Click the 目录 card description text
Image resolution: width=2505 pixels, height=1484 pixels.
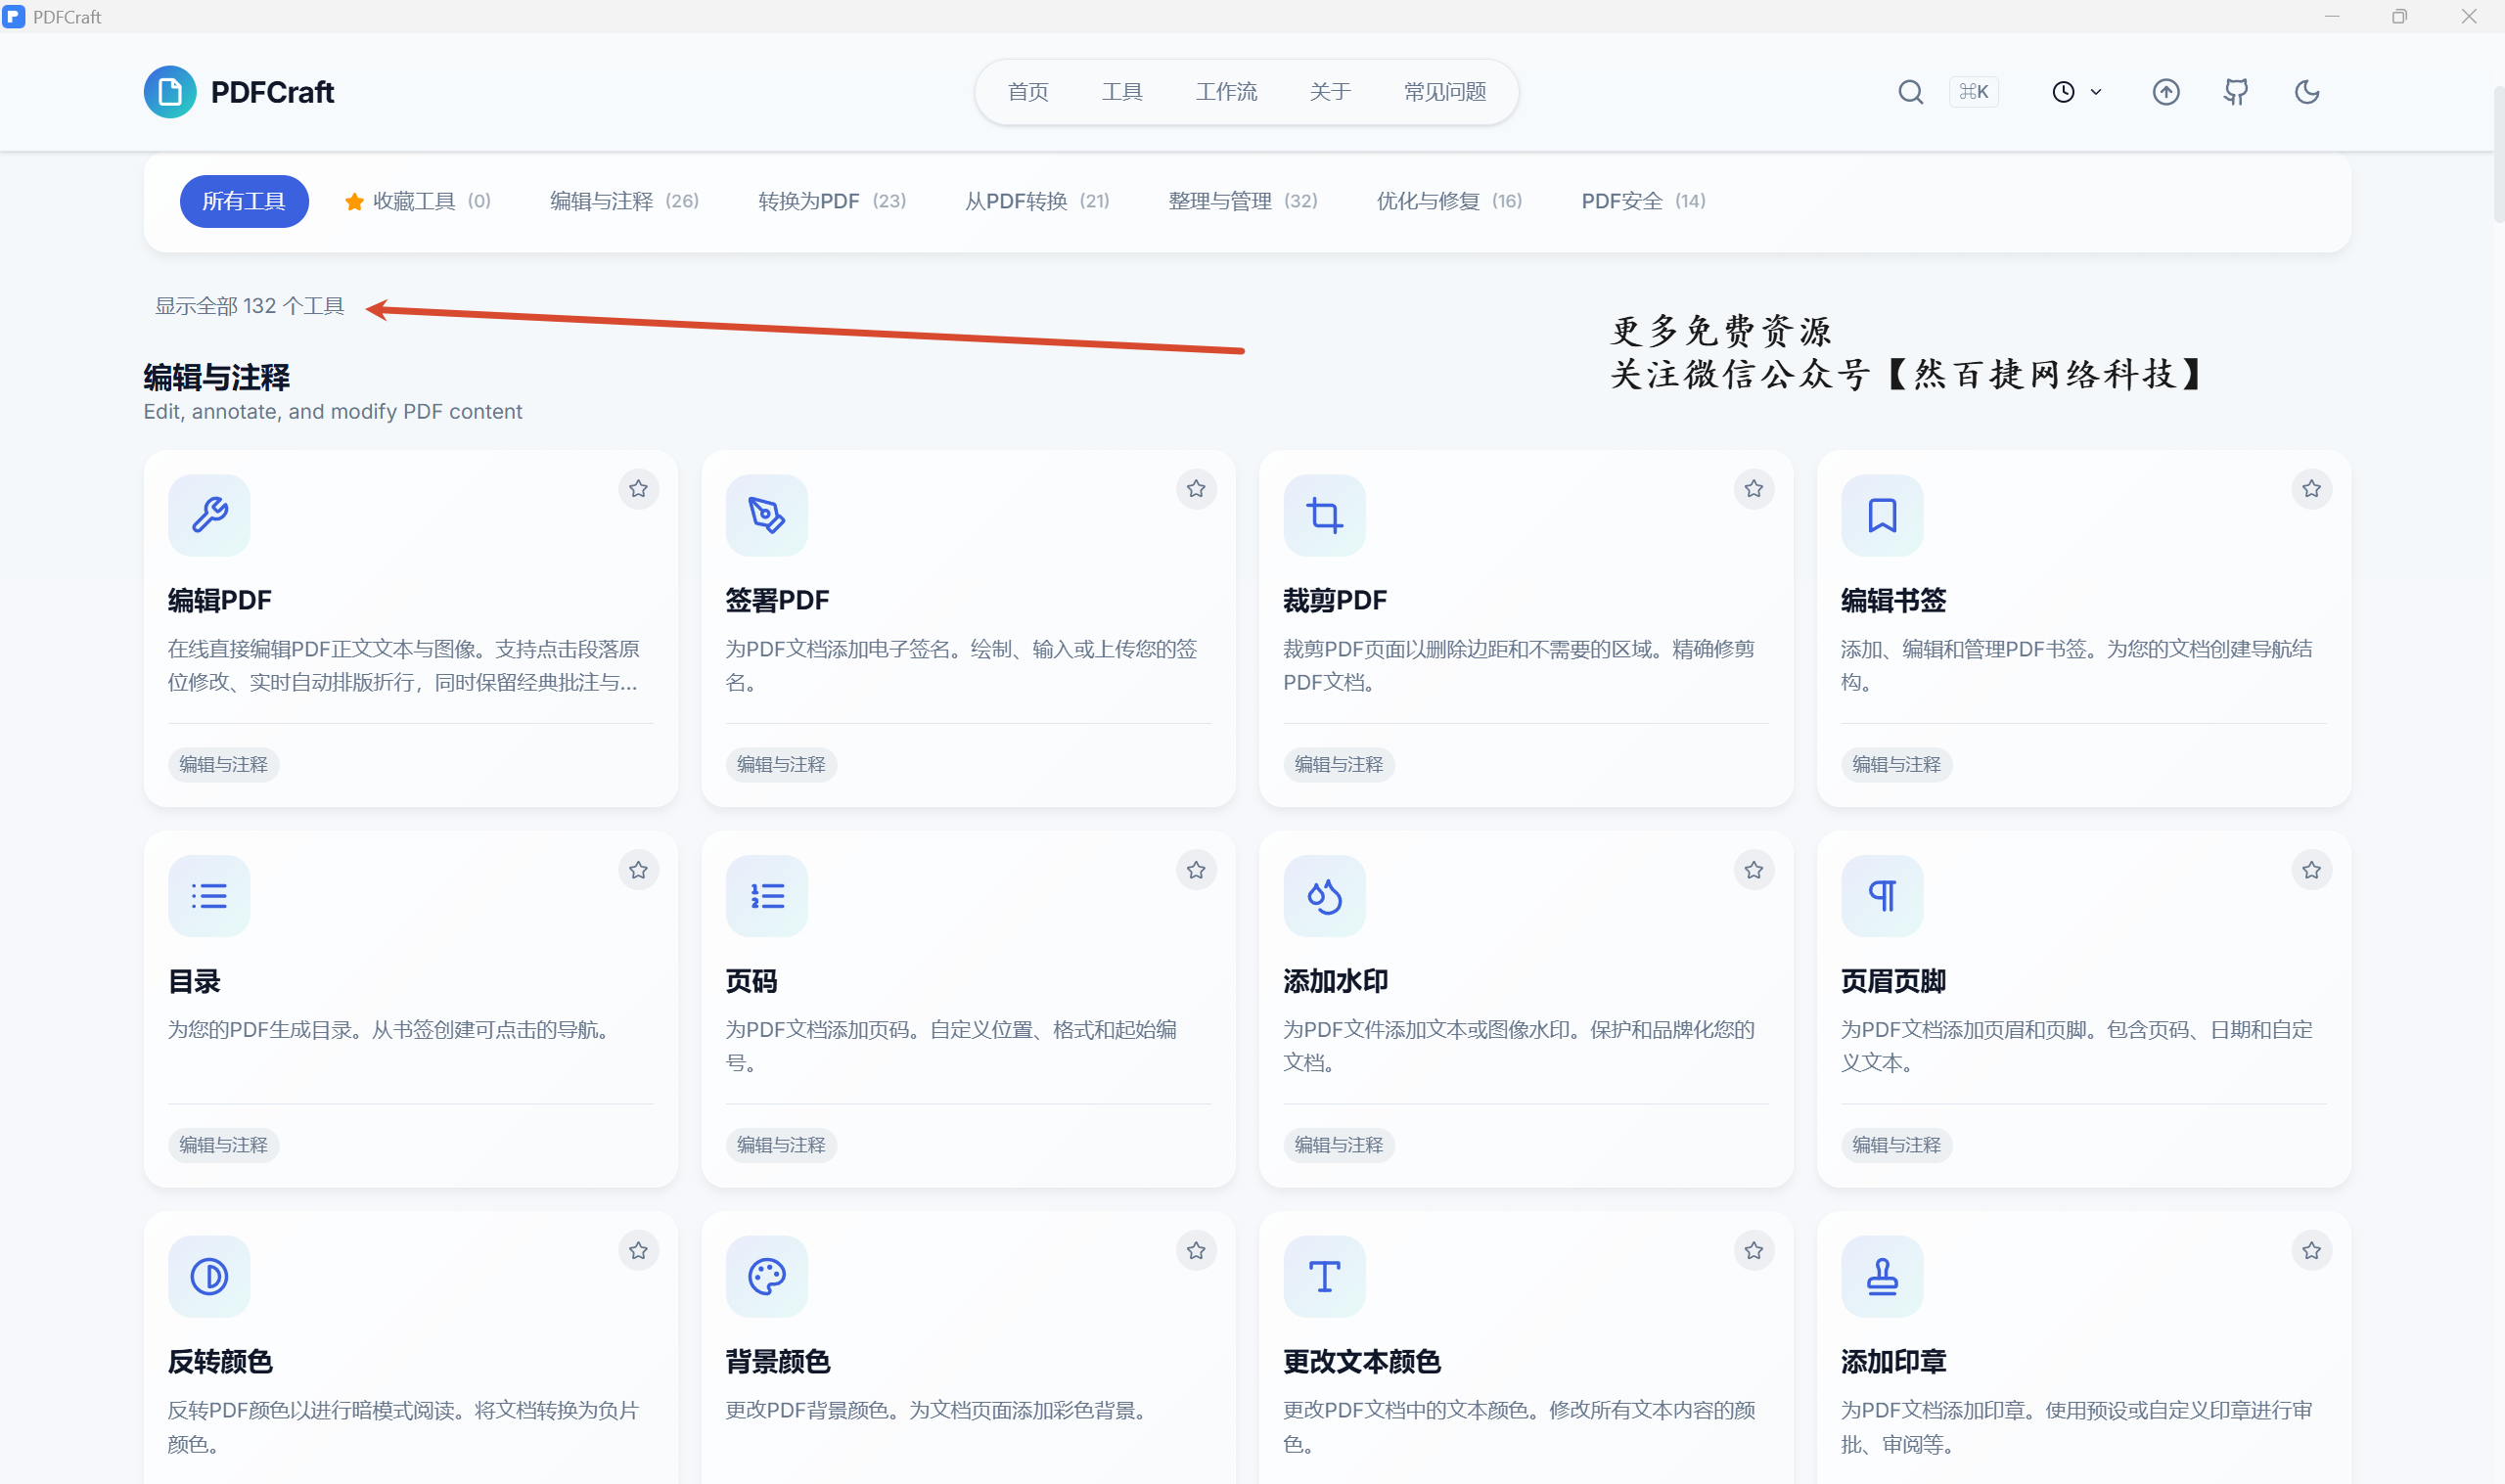point(391,1029)
